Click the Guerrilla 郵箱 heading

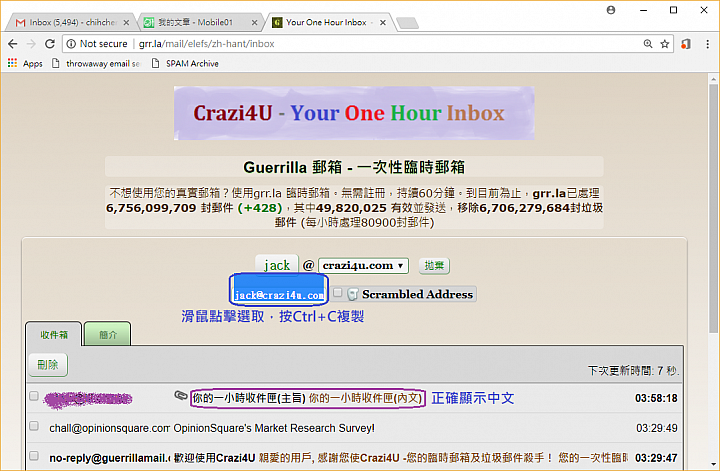(354, 167)
